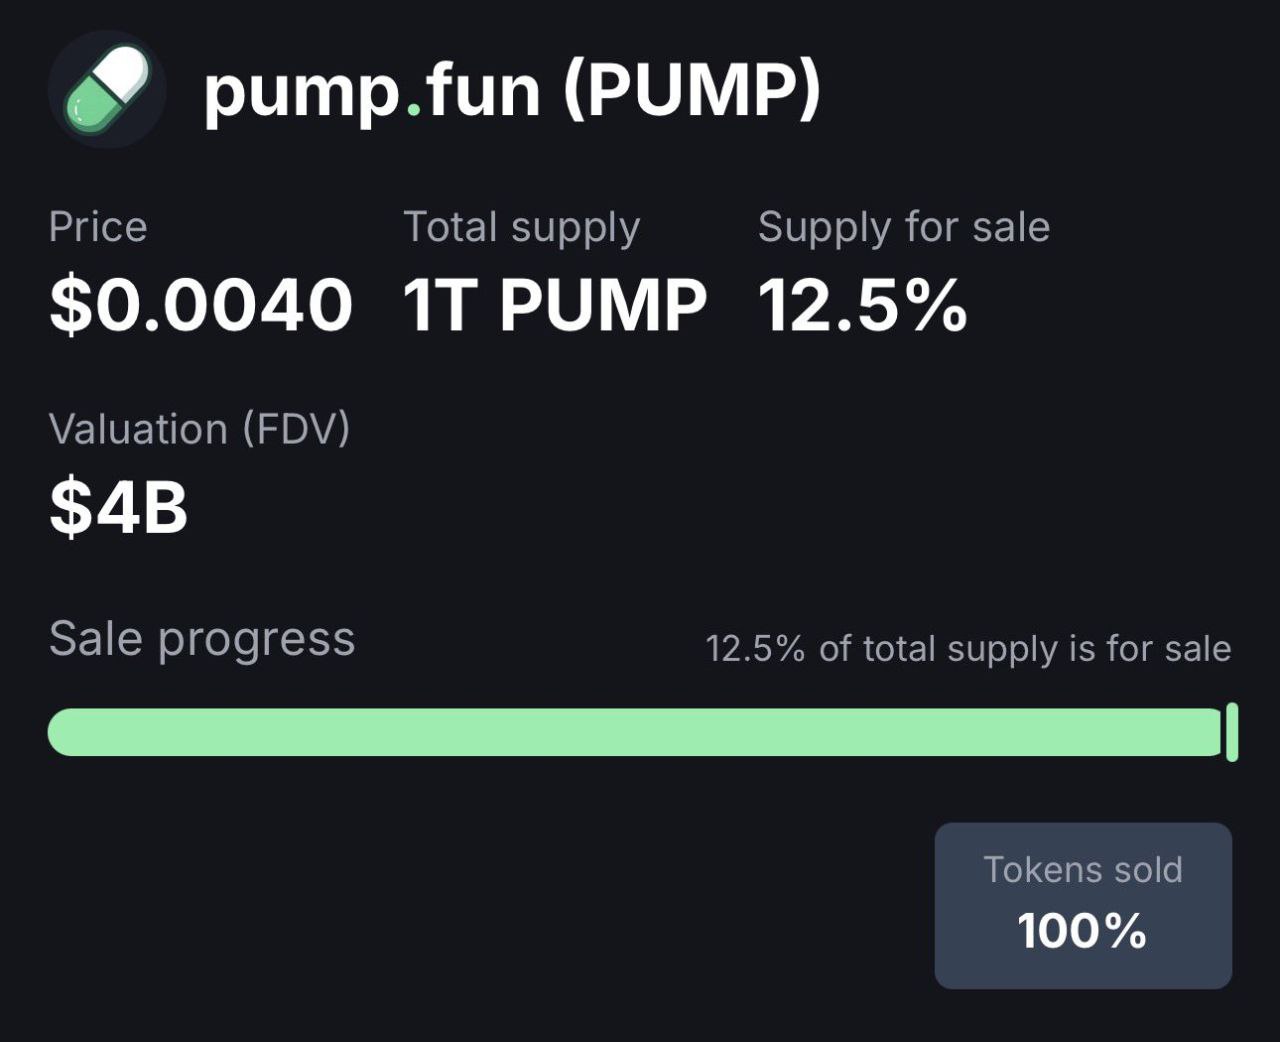The height and width of the screenshot is (1042, 1280).
Task: Click the green sale progress bar
Action: coord(635,732)
